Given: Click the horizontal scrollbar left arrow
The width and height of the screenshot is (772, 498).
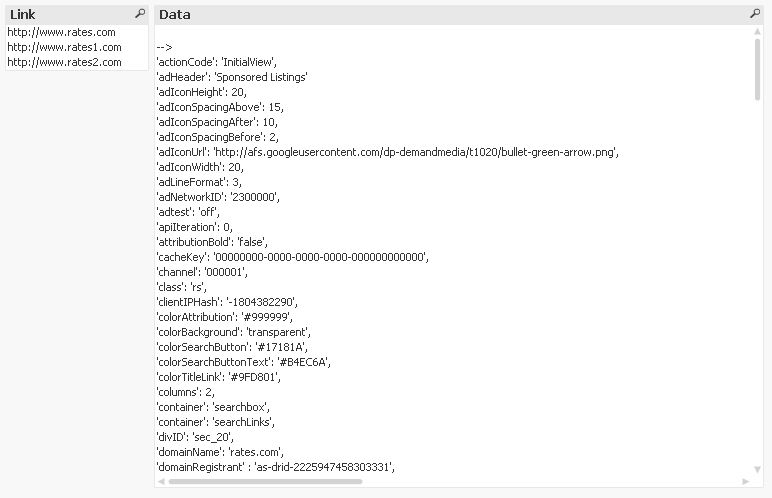Looking at the screenshot, I should 161,481.
